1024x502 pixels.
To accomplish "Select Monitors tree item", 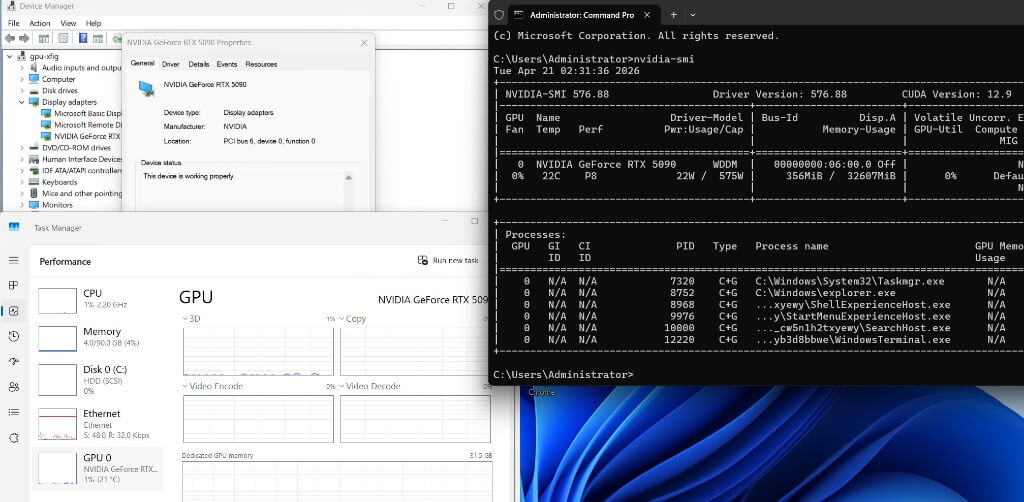I will click(51, 204).
